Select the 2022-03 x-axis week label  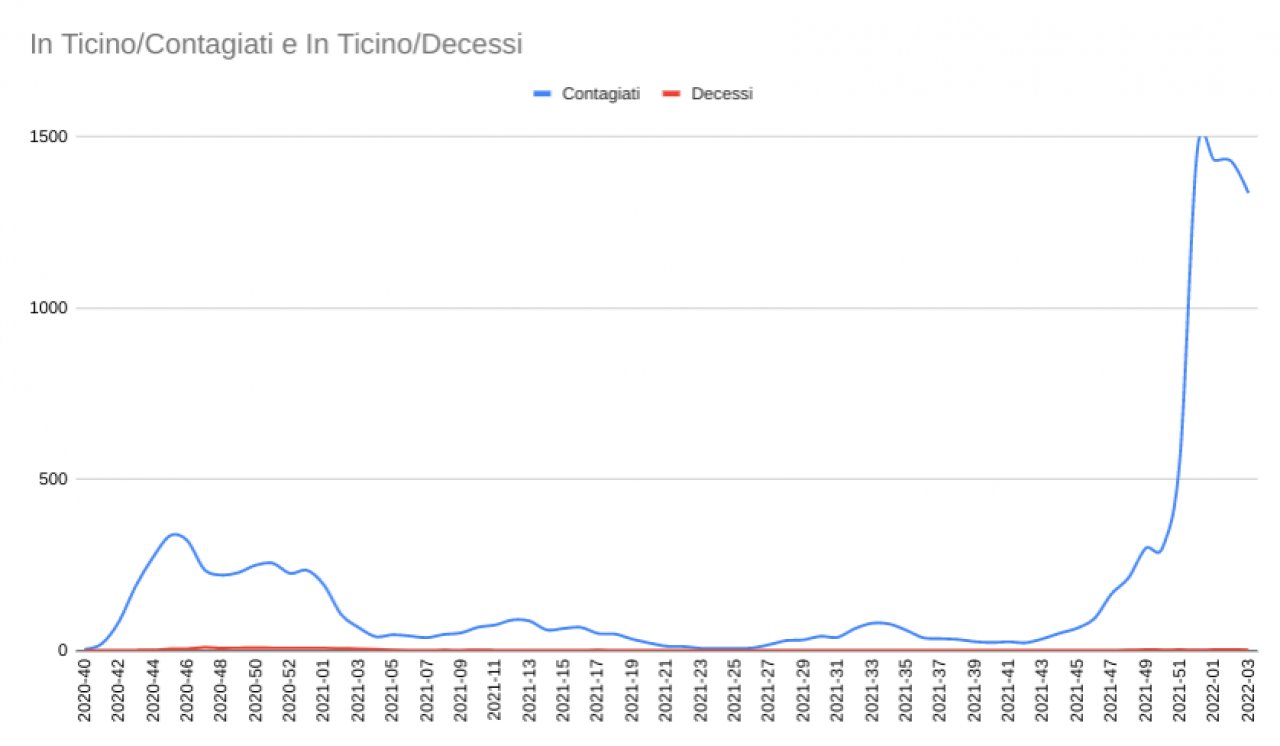tap(1248, 689)
